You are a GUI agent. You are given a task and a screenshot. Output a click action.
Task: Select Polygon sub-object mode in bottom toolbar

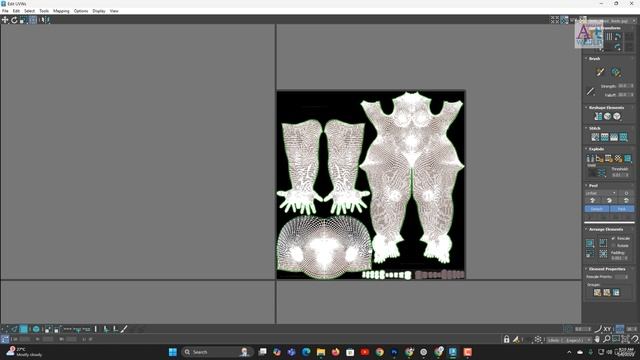click(24, 329)
